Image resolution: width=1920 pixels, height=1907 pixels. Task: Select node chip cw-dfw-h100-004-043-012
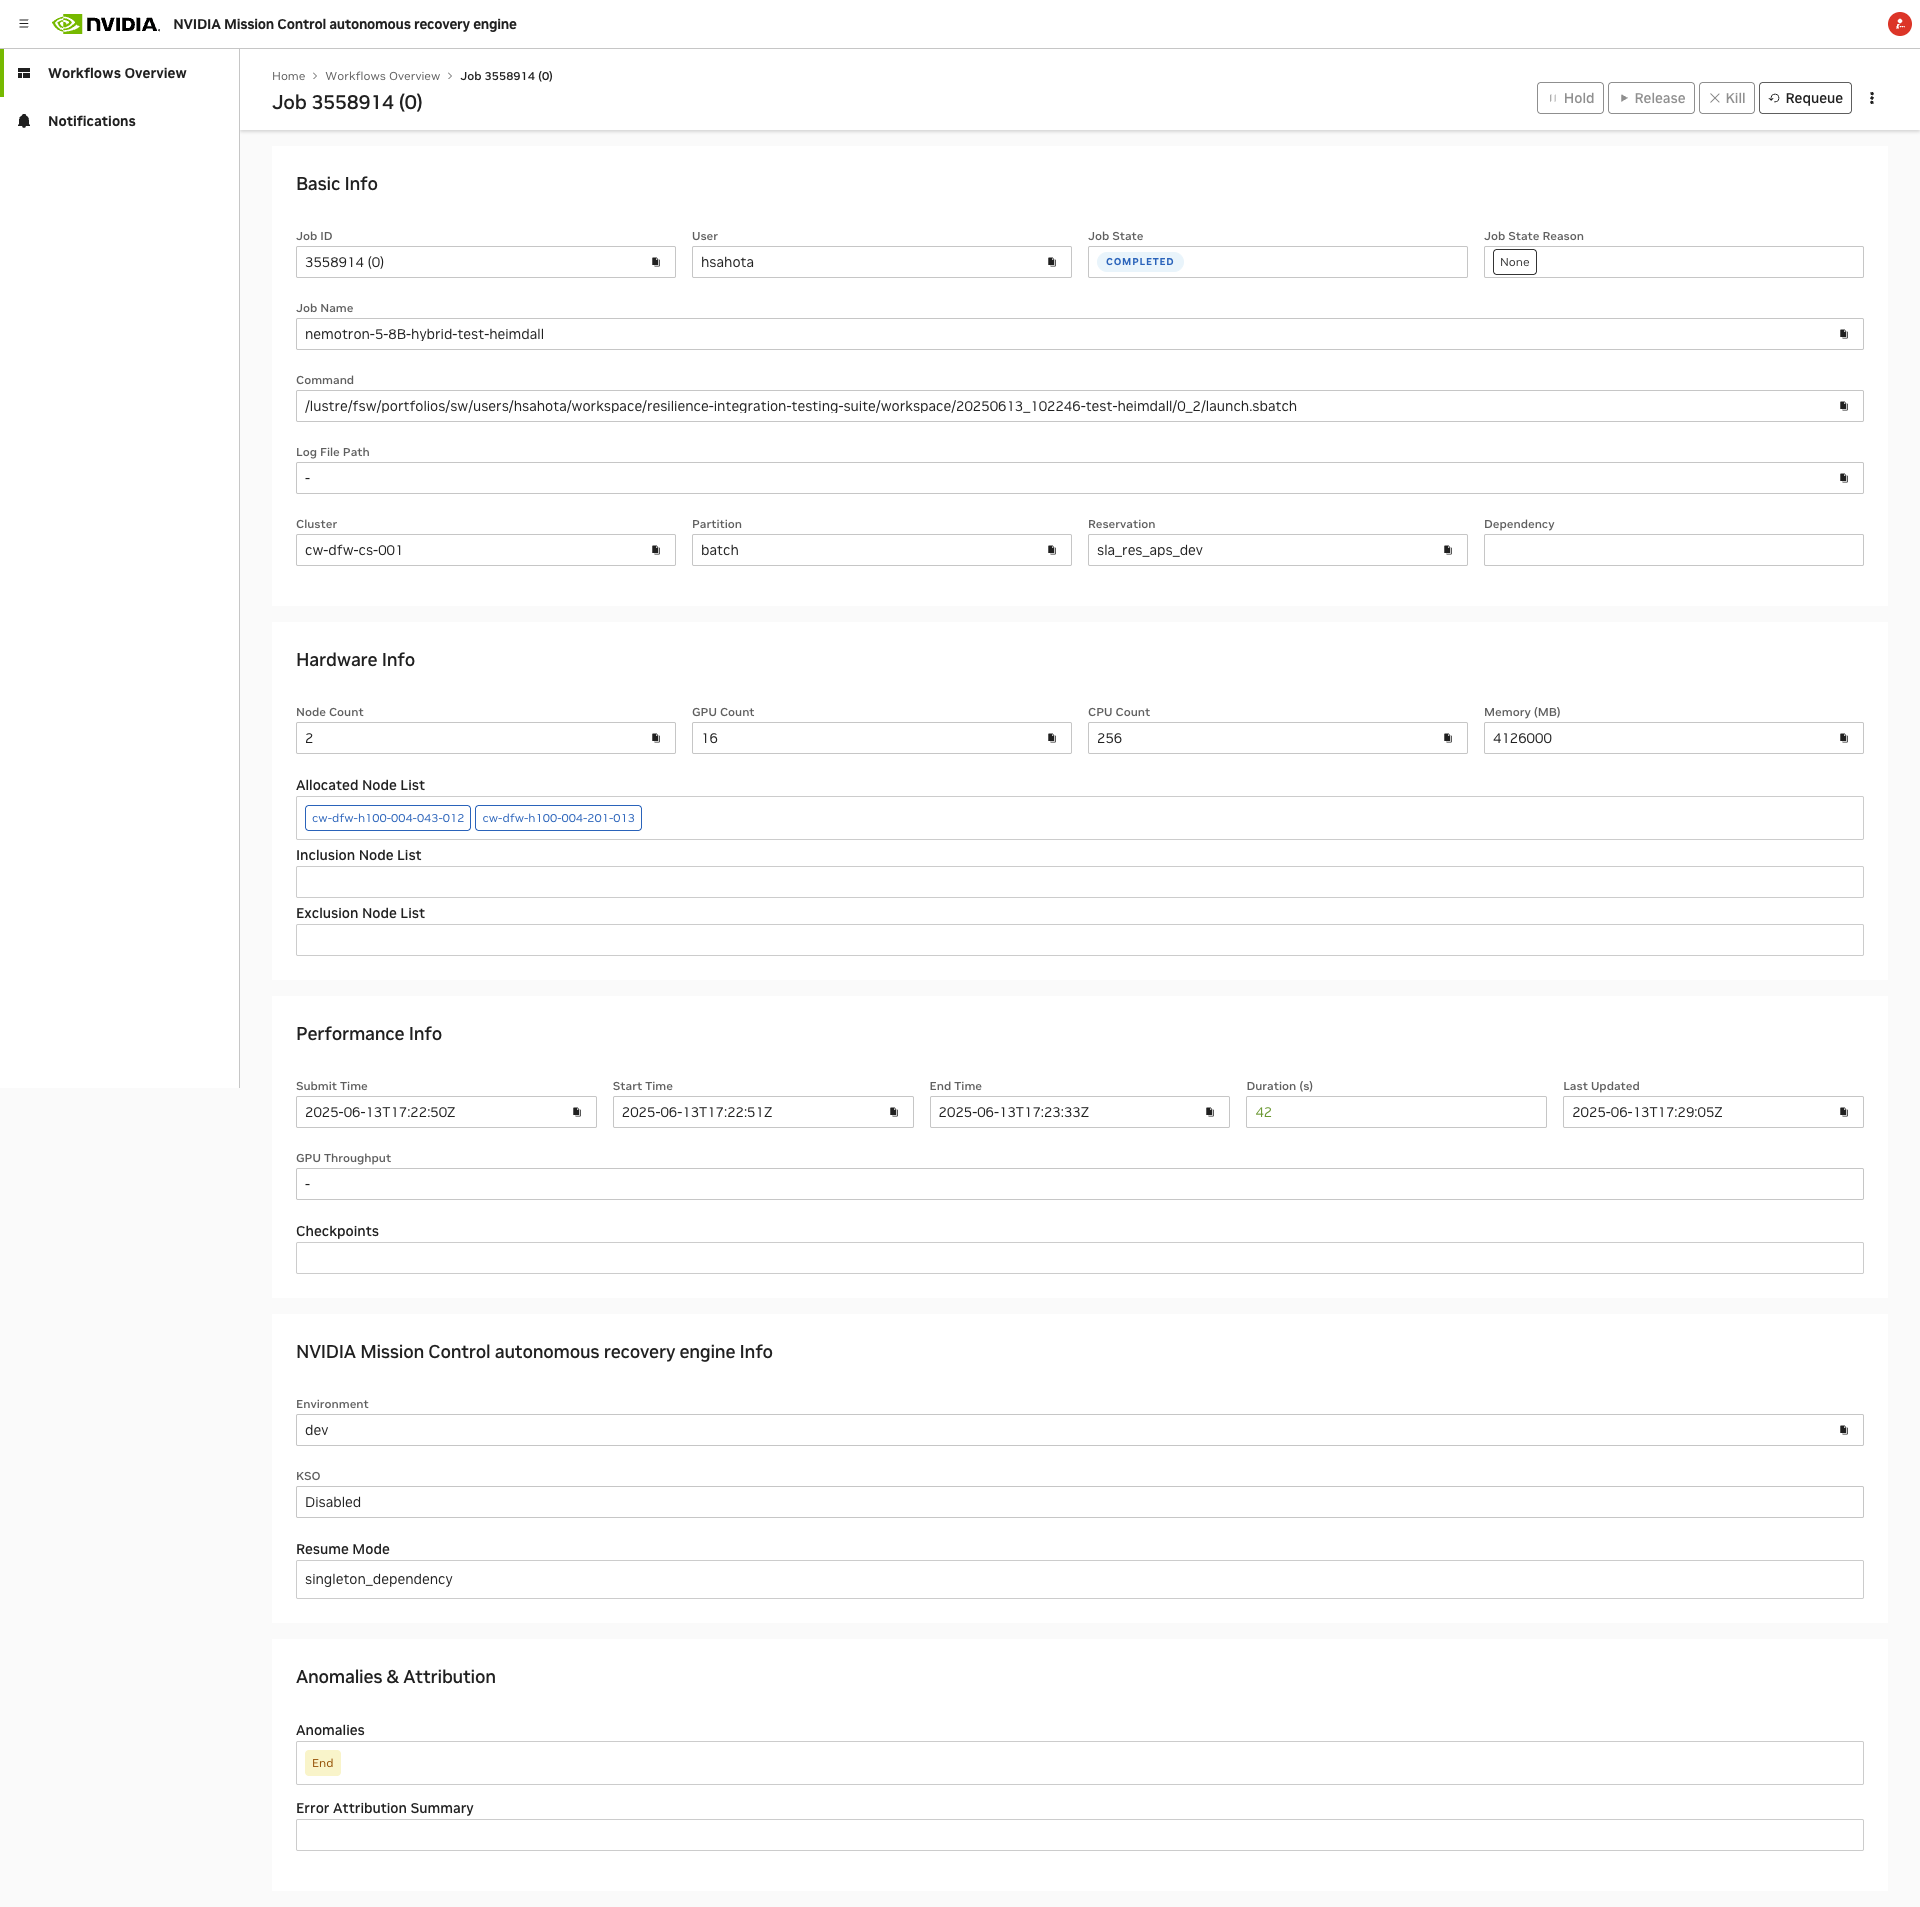pyautogui.click(x=388, y=818)
